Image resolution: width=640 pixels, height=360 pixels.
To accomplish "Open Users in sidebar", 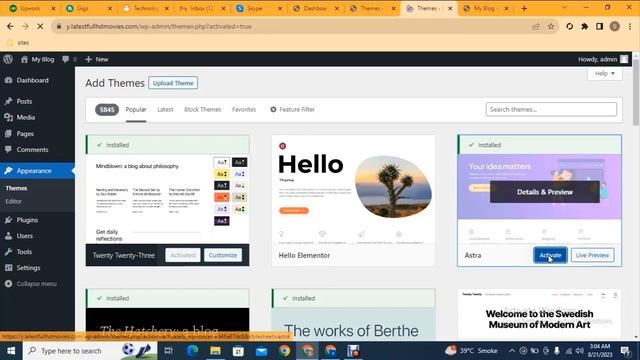I will point(24,236).
